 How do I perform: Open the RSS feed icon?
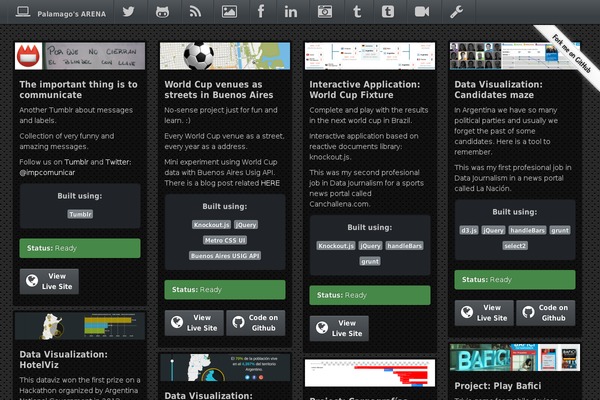pyautogui.click(x=196, y=12)
